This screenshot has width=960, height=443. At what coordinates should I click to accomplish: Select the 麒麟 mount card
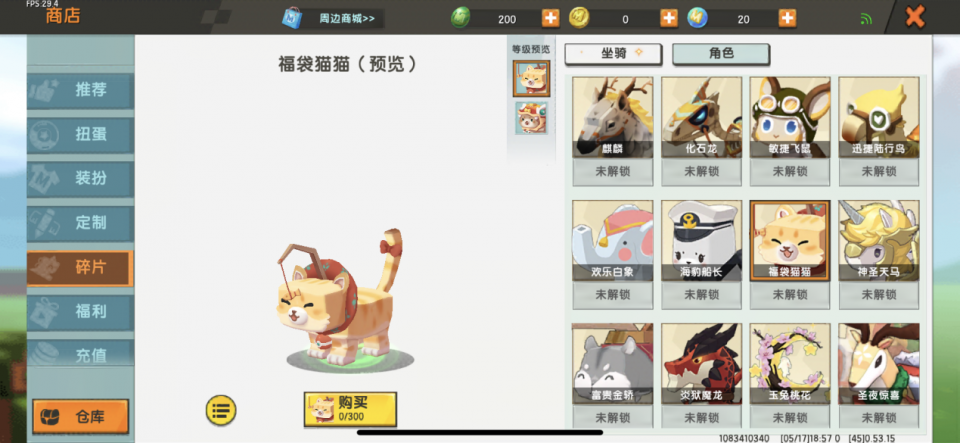click(613, 131)
